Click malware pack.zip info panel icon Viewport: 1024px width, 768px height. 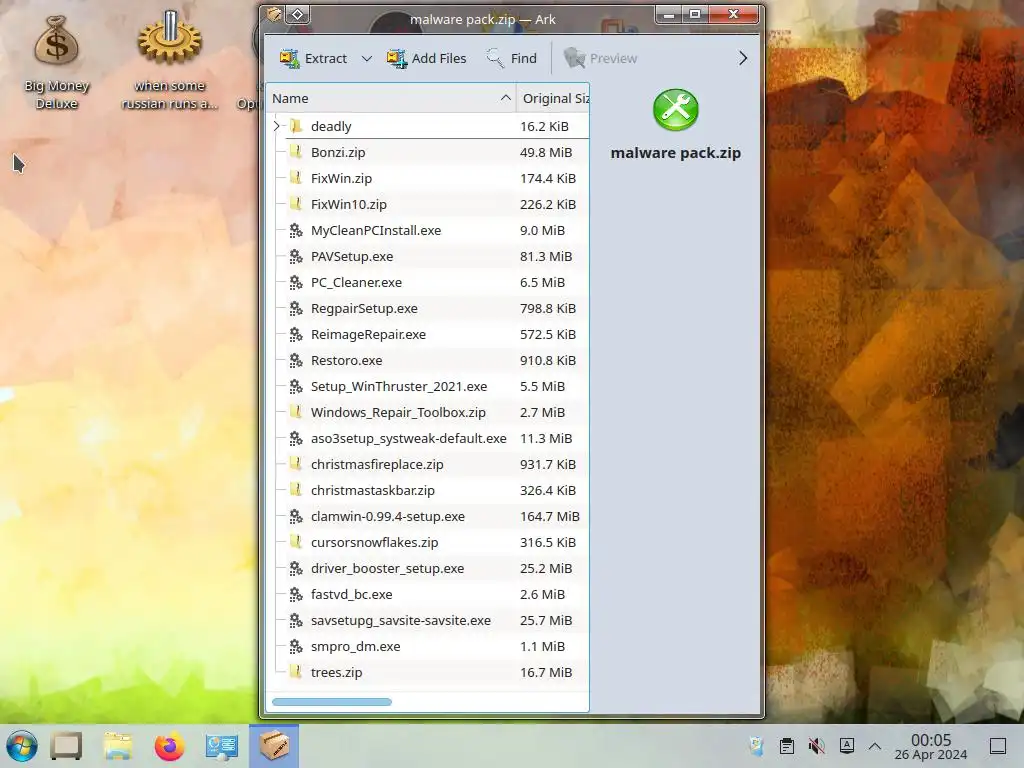(675, 110)
